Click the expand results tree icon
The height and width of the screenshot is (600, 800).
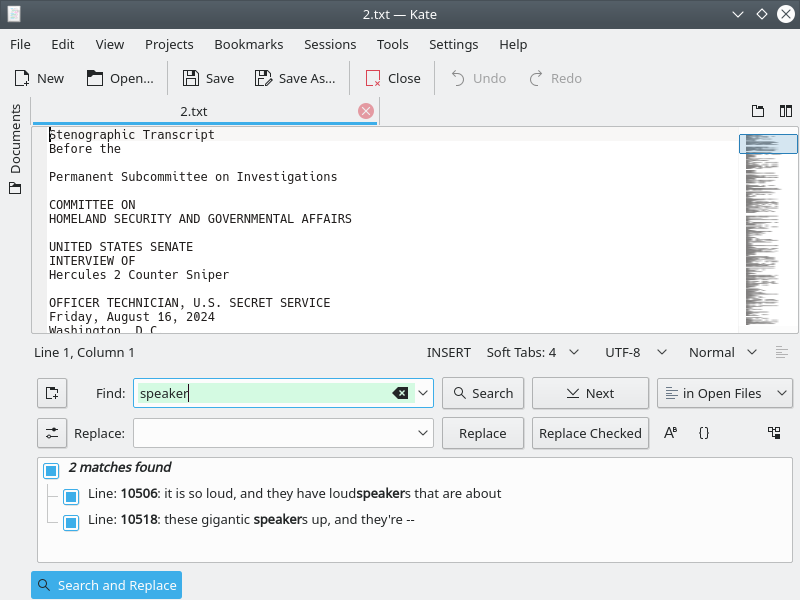(x=774, y=433)
